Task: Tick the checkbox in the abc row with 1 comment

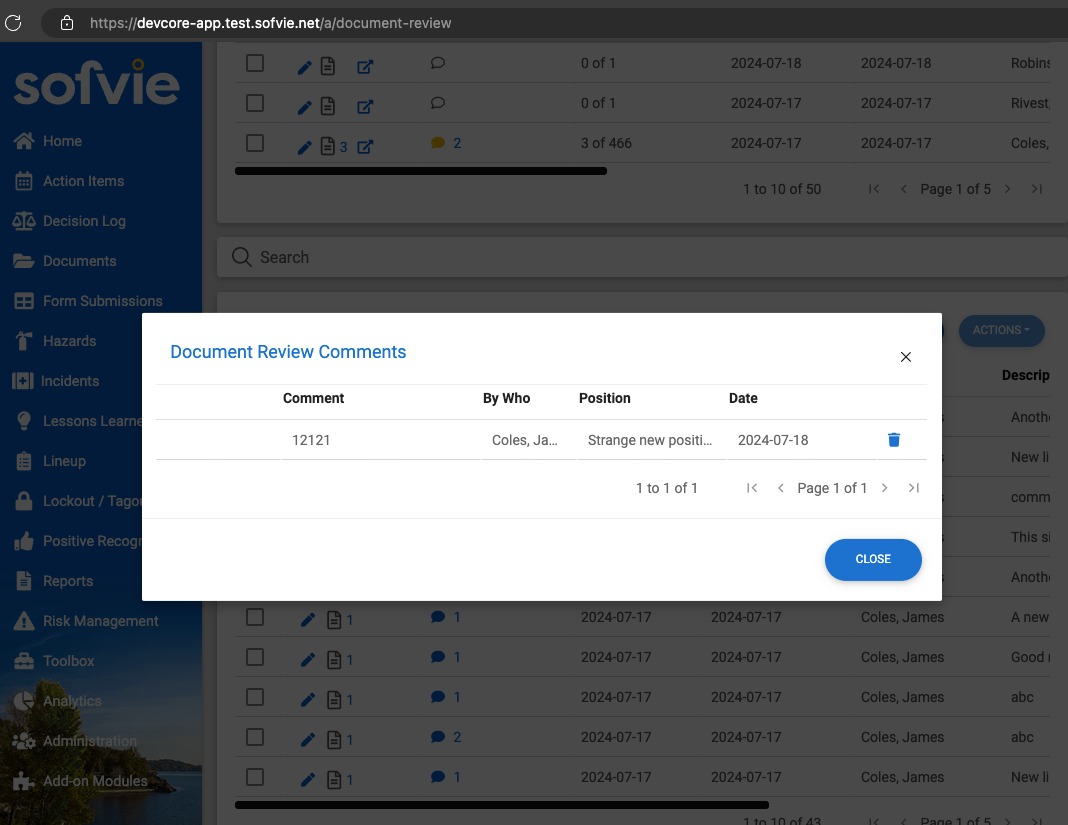Action: click(255, 697)
